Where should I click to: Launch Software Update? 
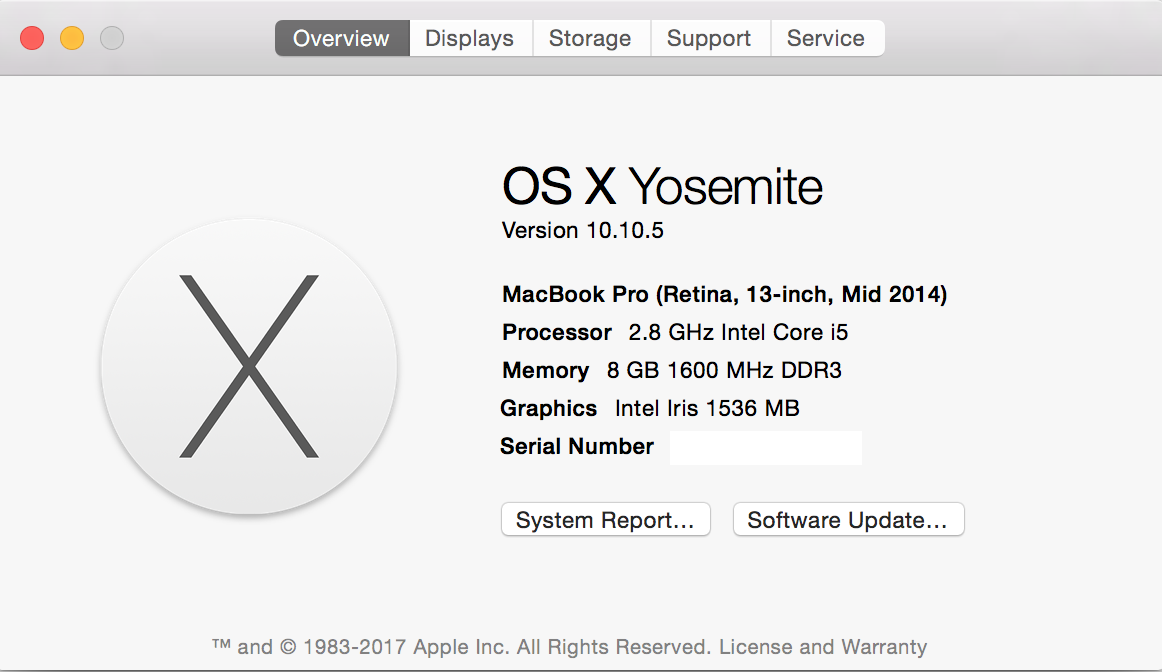pos(848,520)
